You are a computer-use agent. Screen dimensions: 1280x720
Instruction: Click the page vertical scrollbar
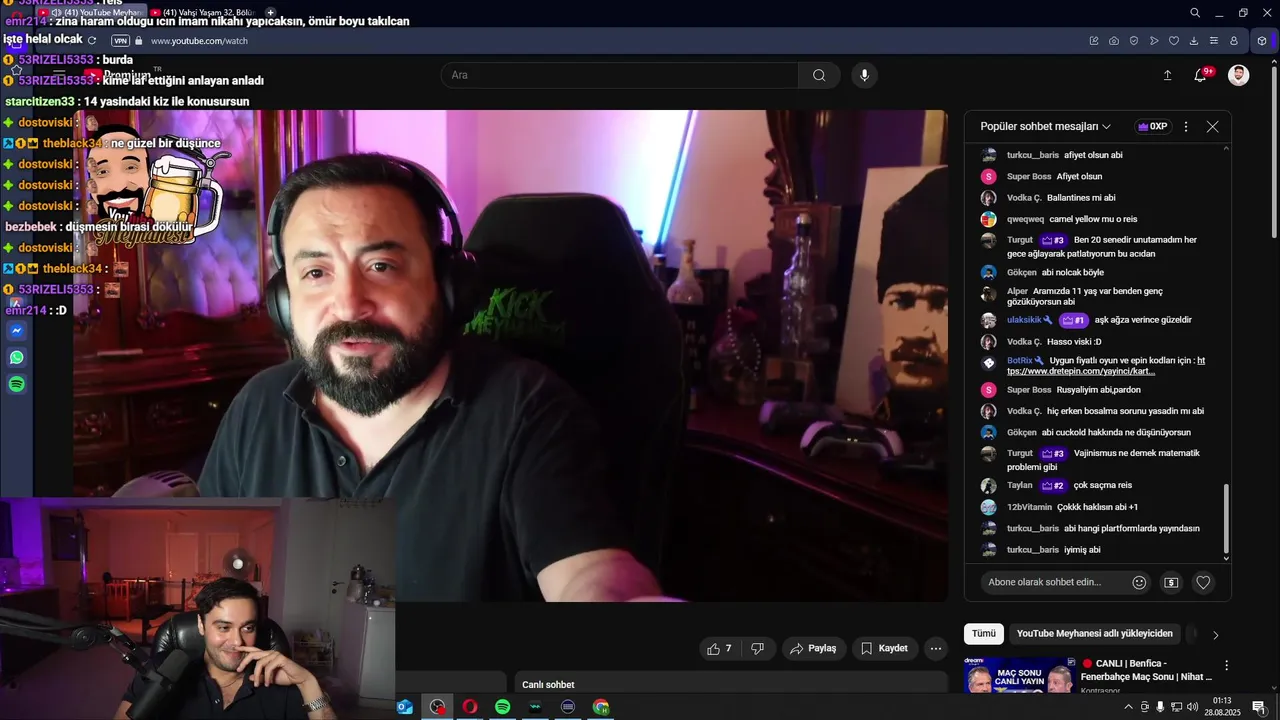pos(1274,150)
